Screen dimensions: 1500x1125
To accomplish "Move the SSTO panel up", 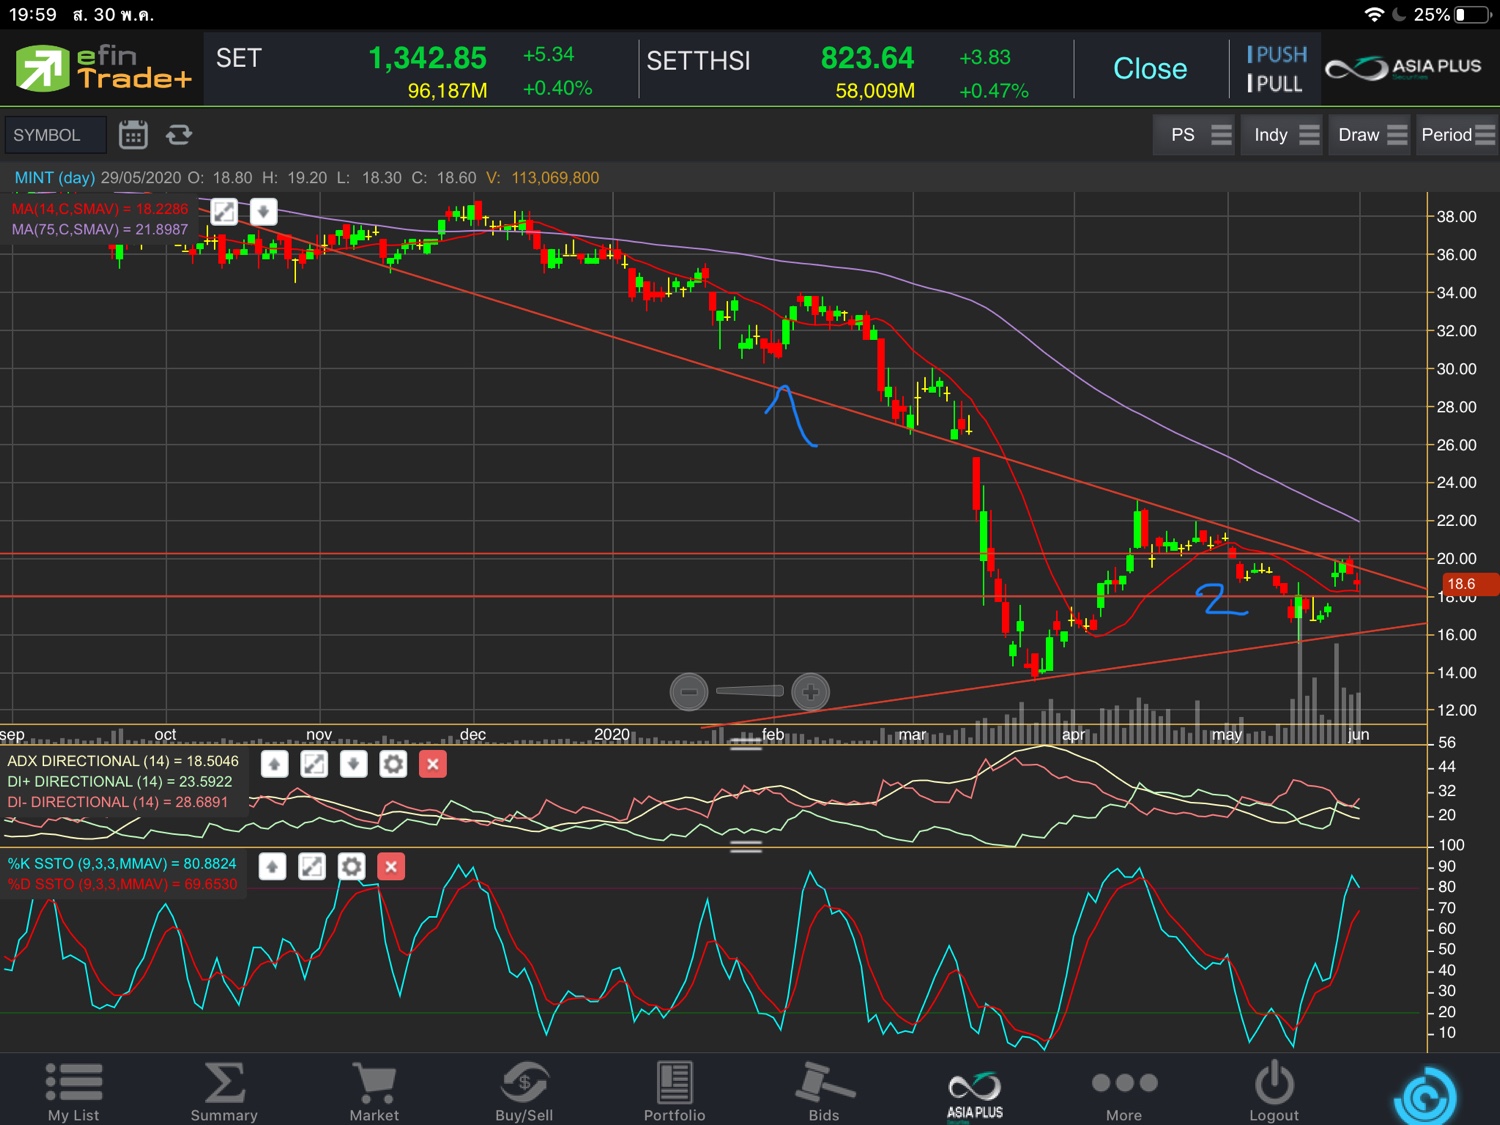I will tap(272, 866).
